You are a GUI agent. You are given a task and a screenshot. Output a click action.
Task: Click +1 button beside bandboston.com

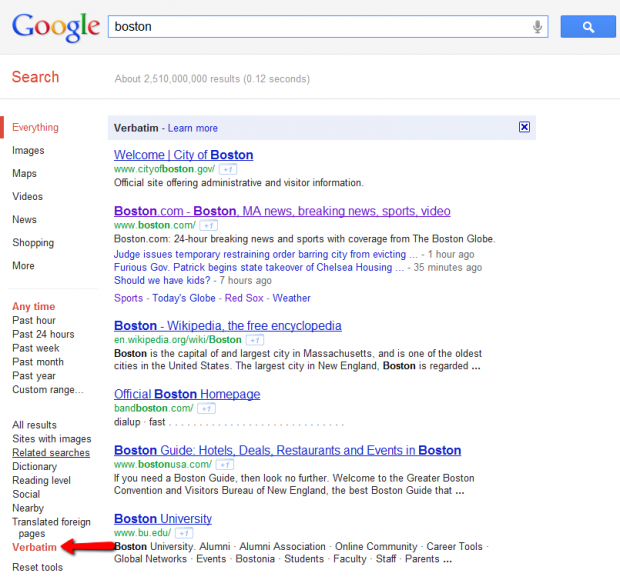[x=206, y=408]
